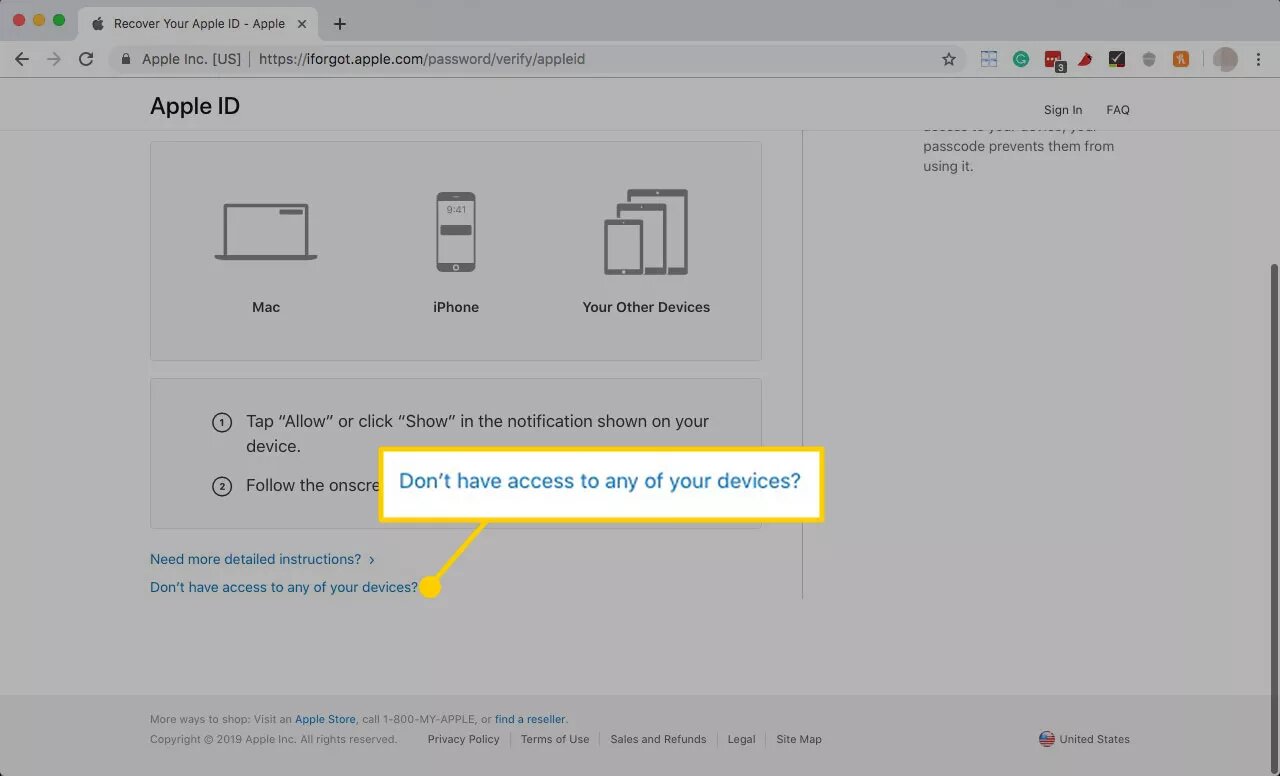Click Sign In at the top right
This screenshot has height=776, width=1280.
click(x=1062, y=110)
